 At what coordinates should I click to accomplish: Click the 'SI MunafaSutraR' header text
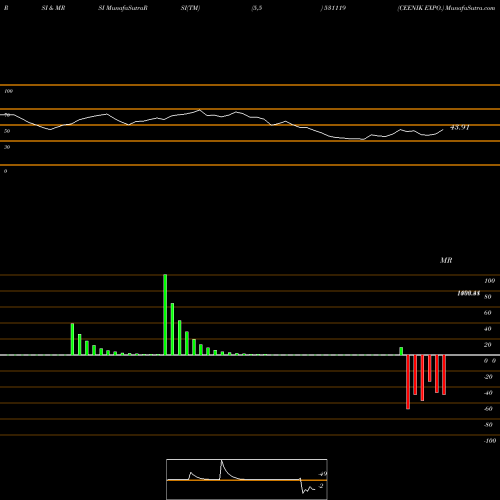pyautogui.click(x=123, y=8)
